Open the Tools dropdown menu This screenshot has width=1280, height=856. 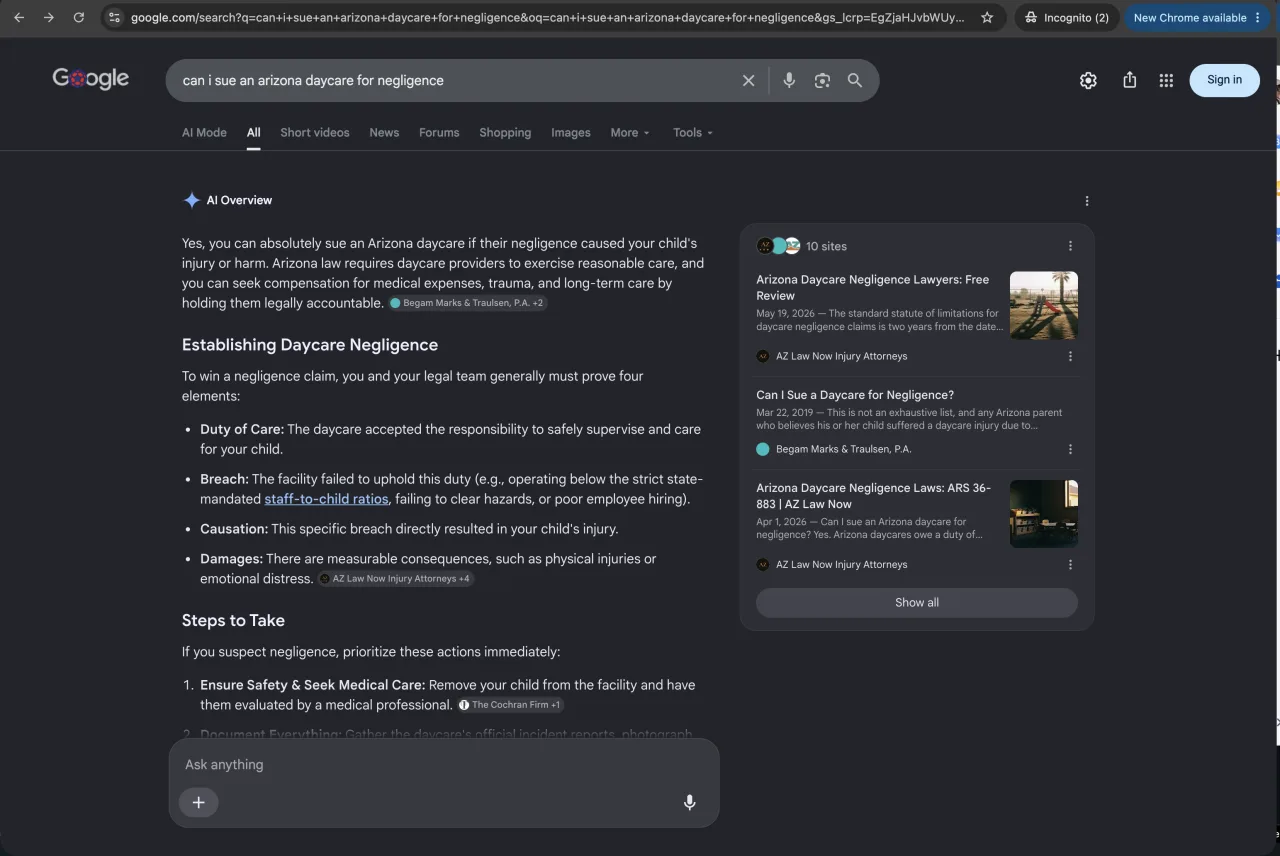click(693, 132)
